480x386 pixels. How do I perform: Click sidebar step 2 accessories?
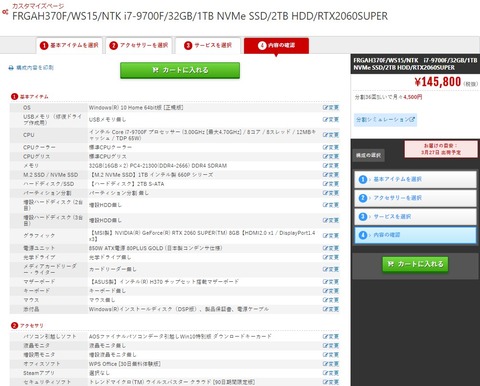415,198
